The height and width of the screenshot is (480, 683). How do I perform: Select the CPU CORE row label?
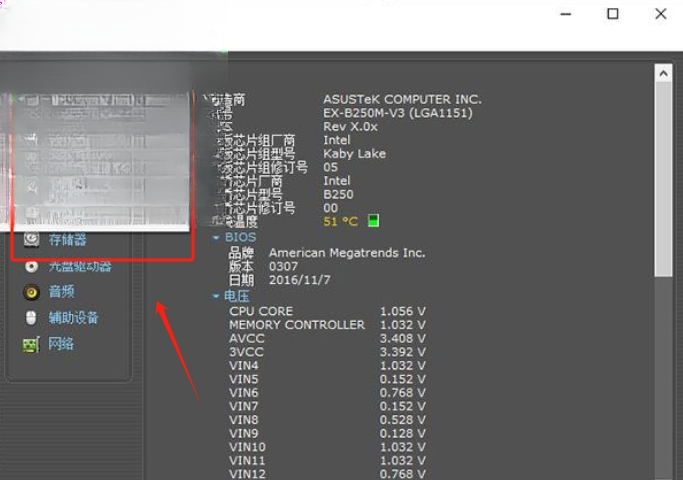[261, 311]
